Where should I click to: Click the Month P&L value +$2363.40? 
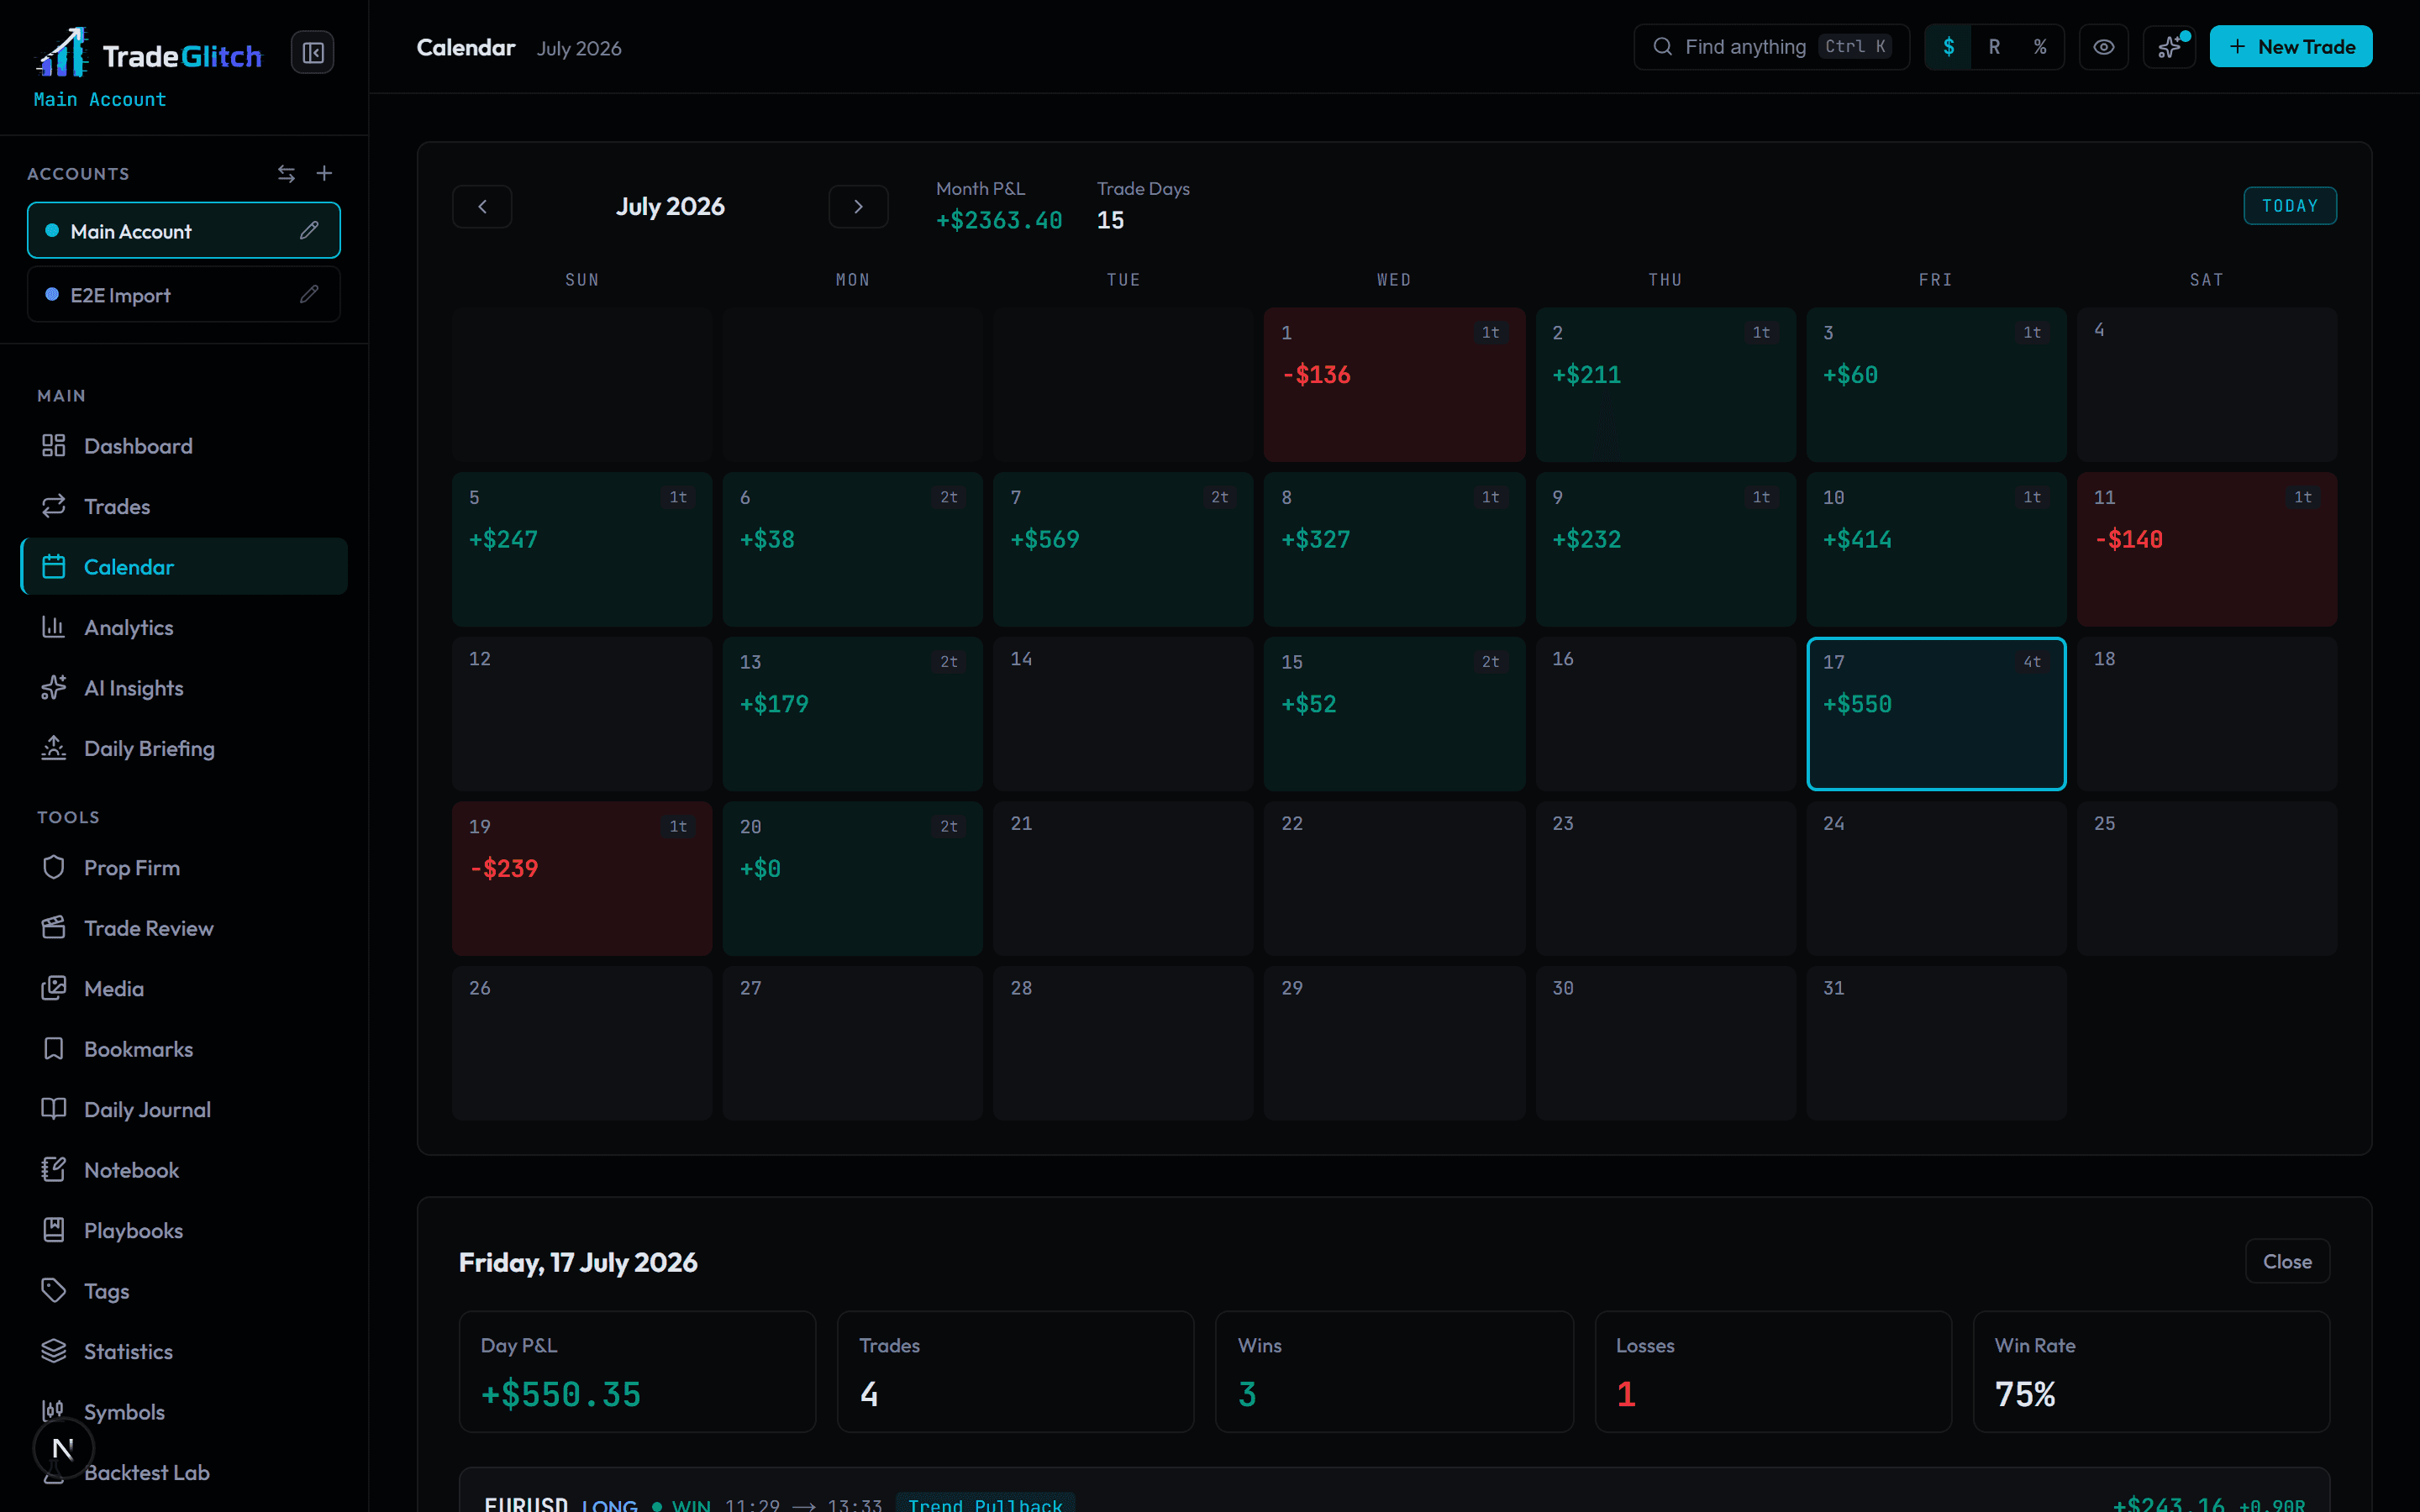(x=999, y=221)
